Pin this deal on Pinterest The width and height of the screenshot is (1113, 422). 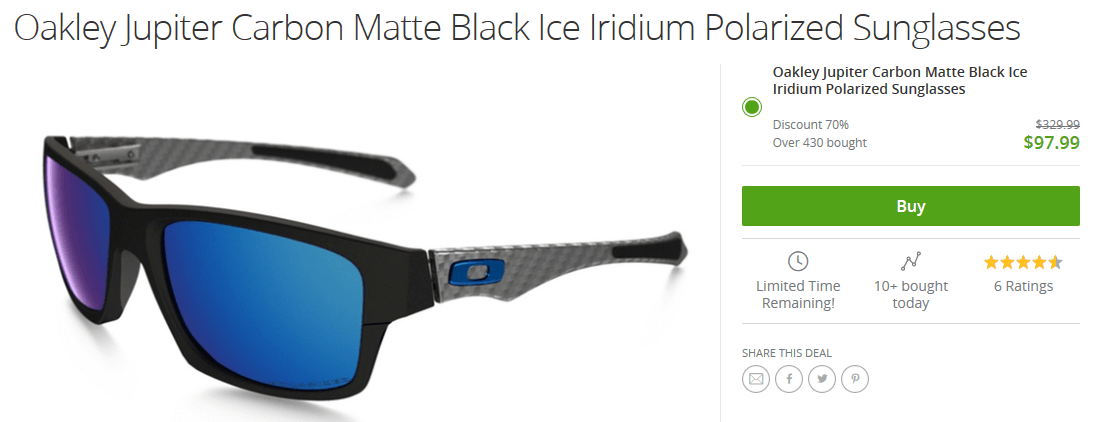pos(855,379)
